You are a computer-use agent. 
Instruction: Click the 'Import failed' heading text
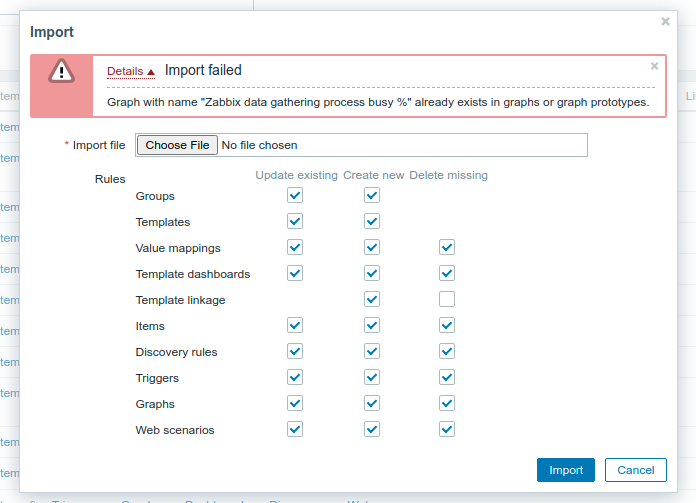pyautogui.click(x=203, y=70)
